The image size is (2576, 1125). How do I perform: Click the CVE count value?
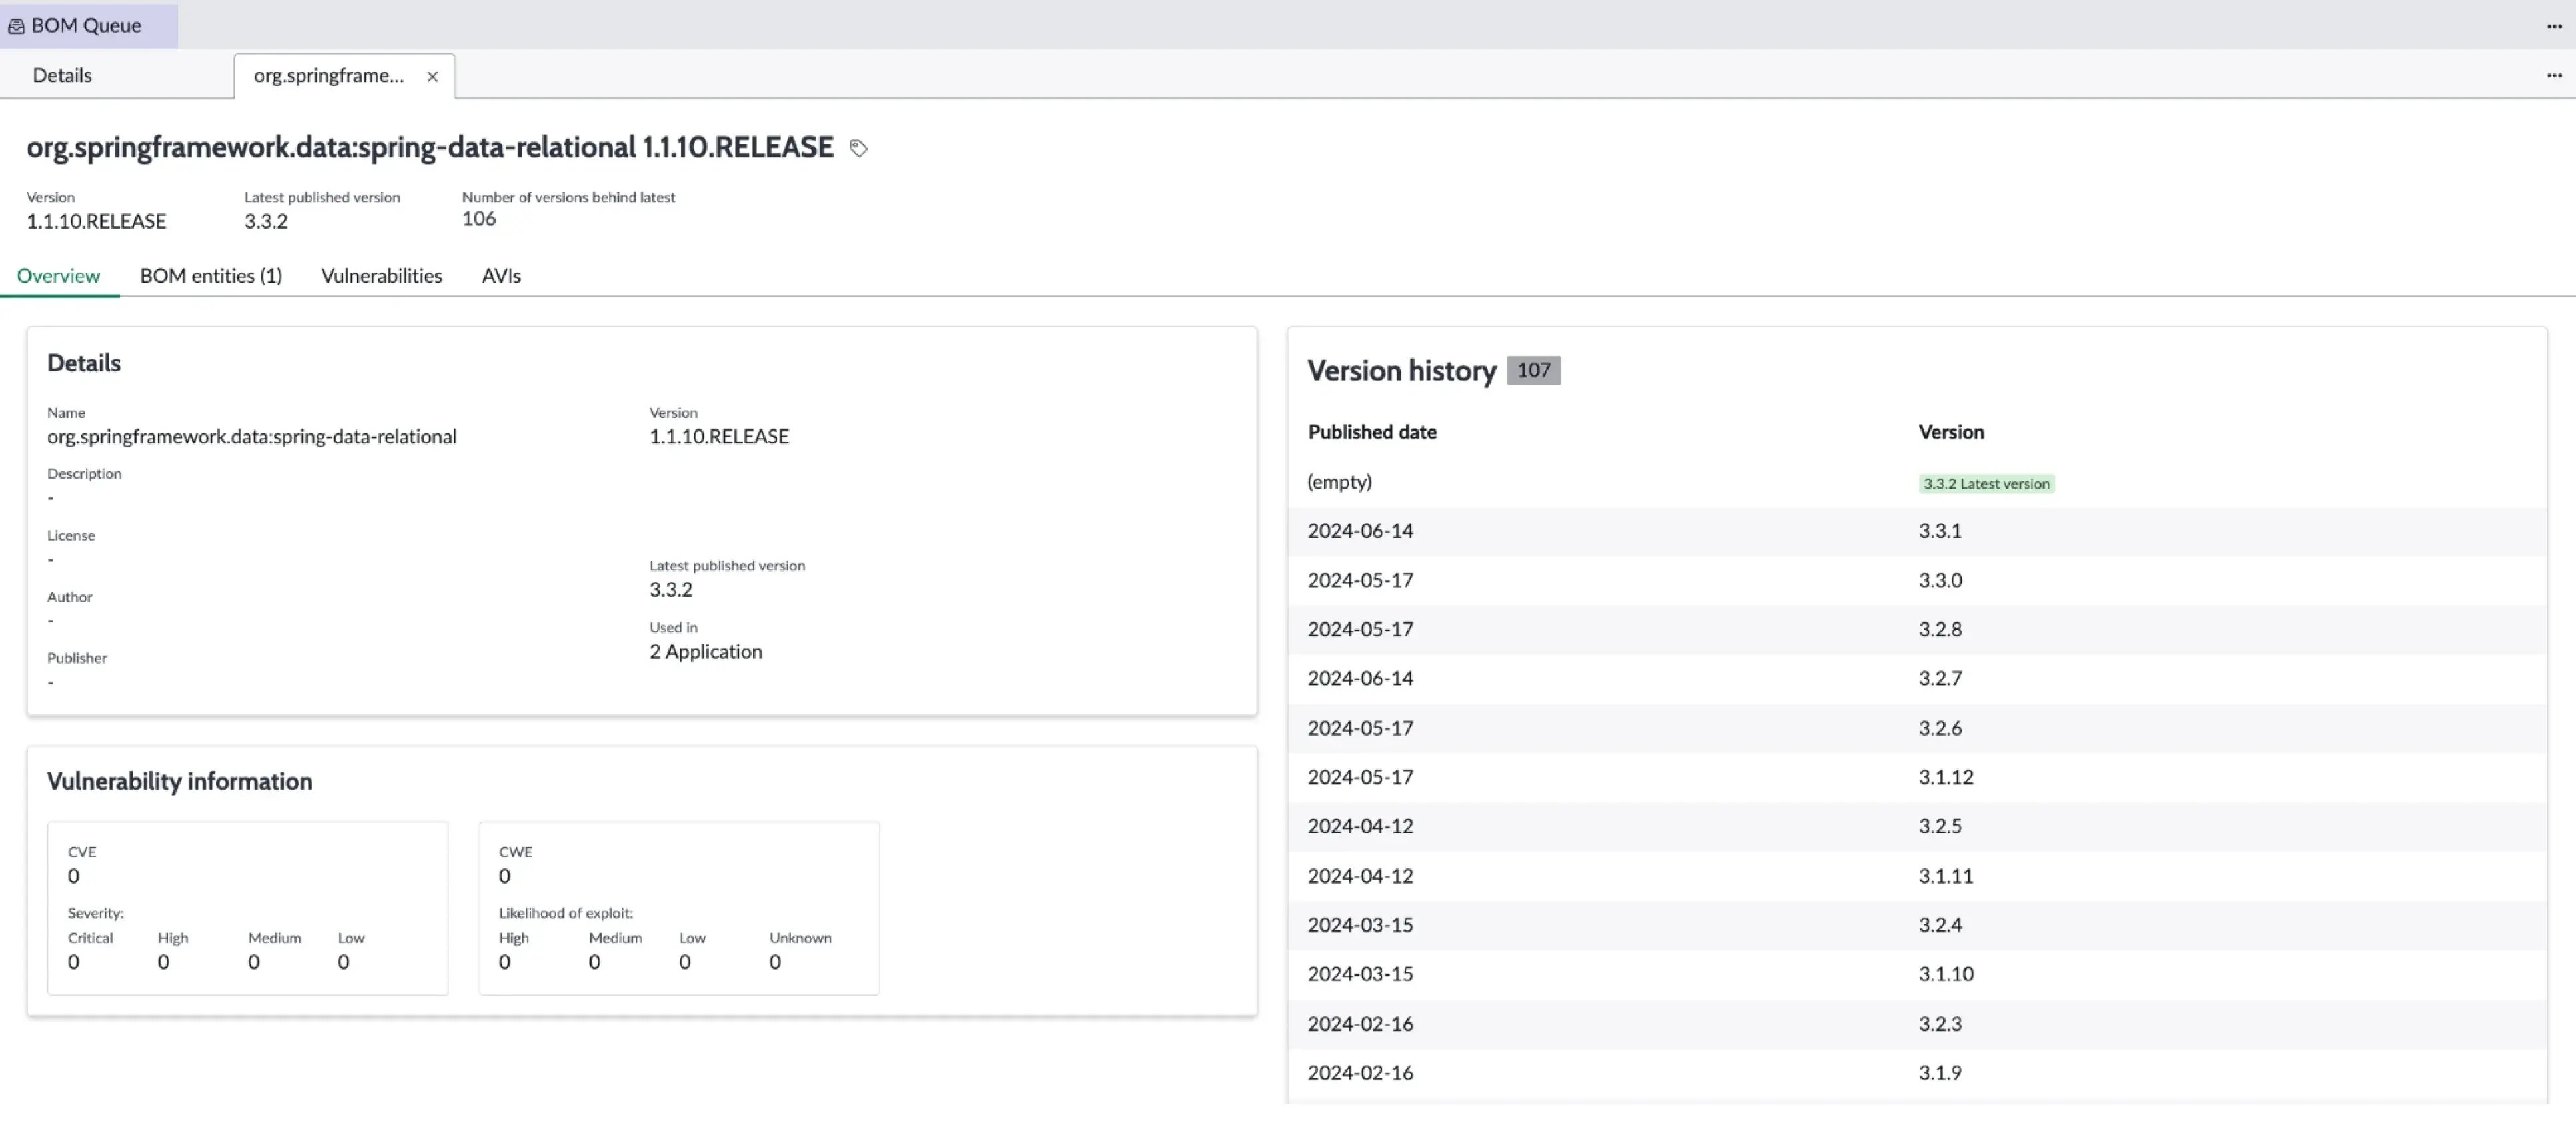[74, 876]
